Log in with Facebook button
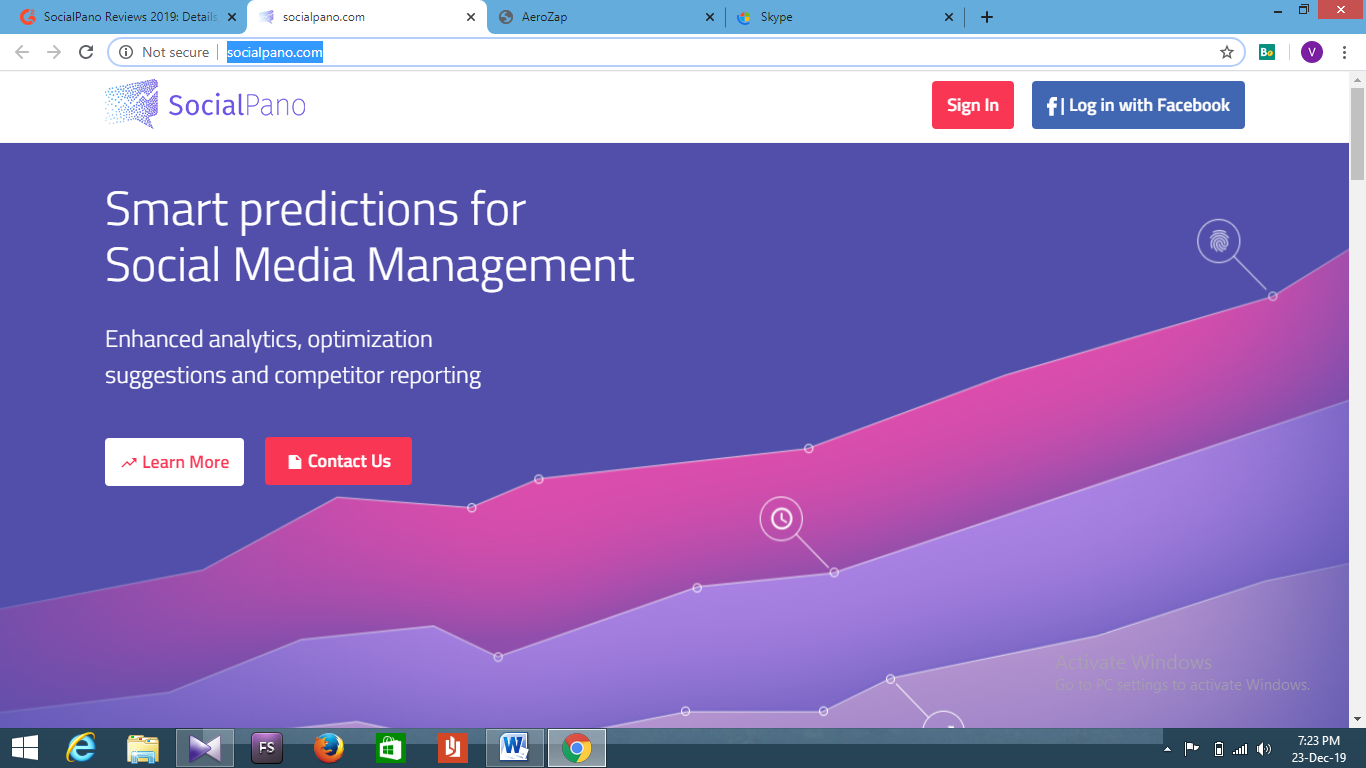The width and height of the screenshot is (1366, 768). coord(1138,105)
